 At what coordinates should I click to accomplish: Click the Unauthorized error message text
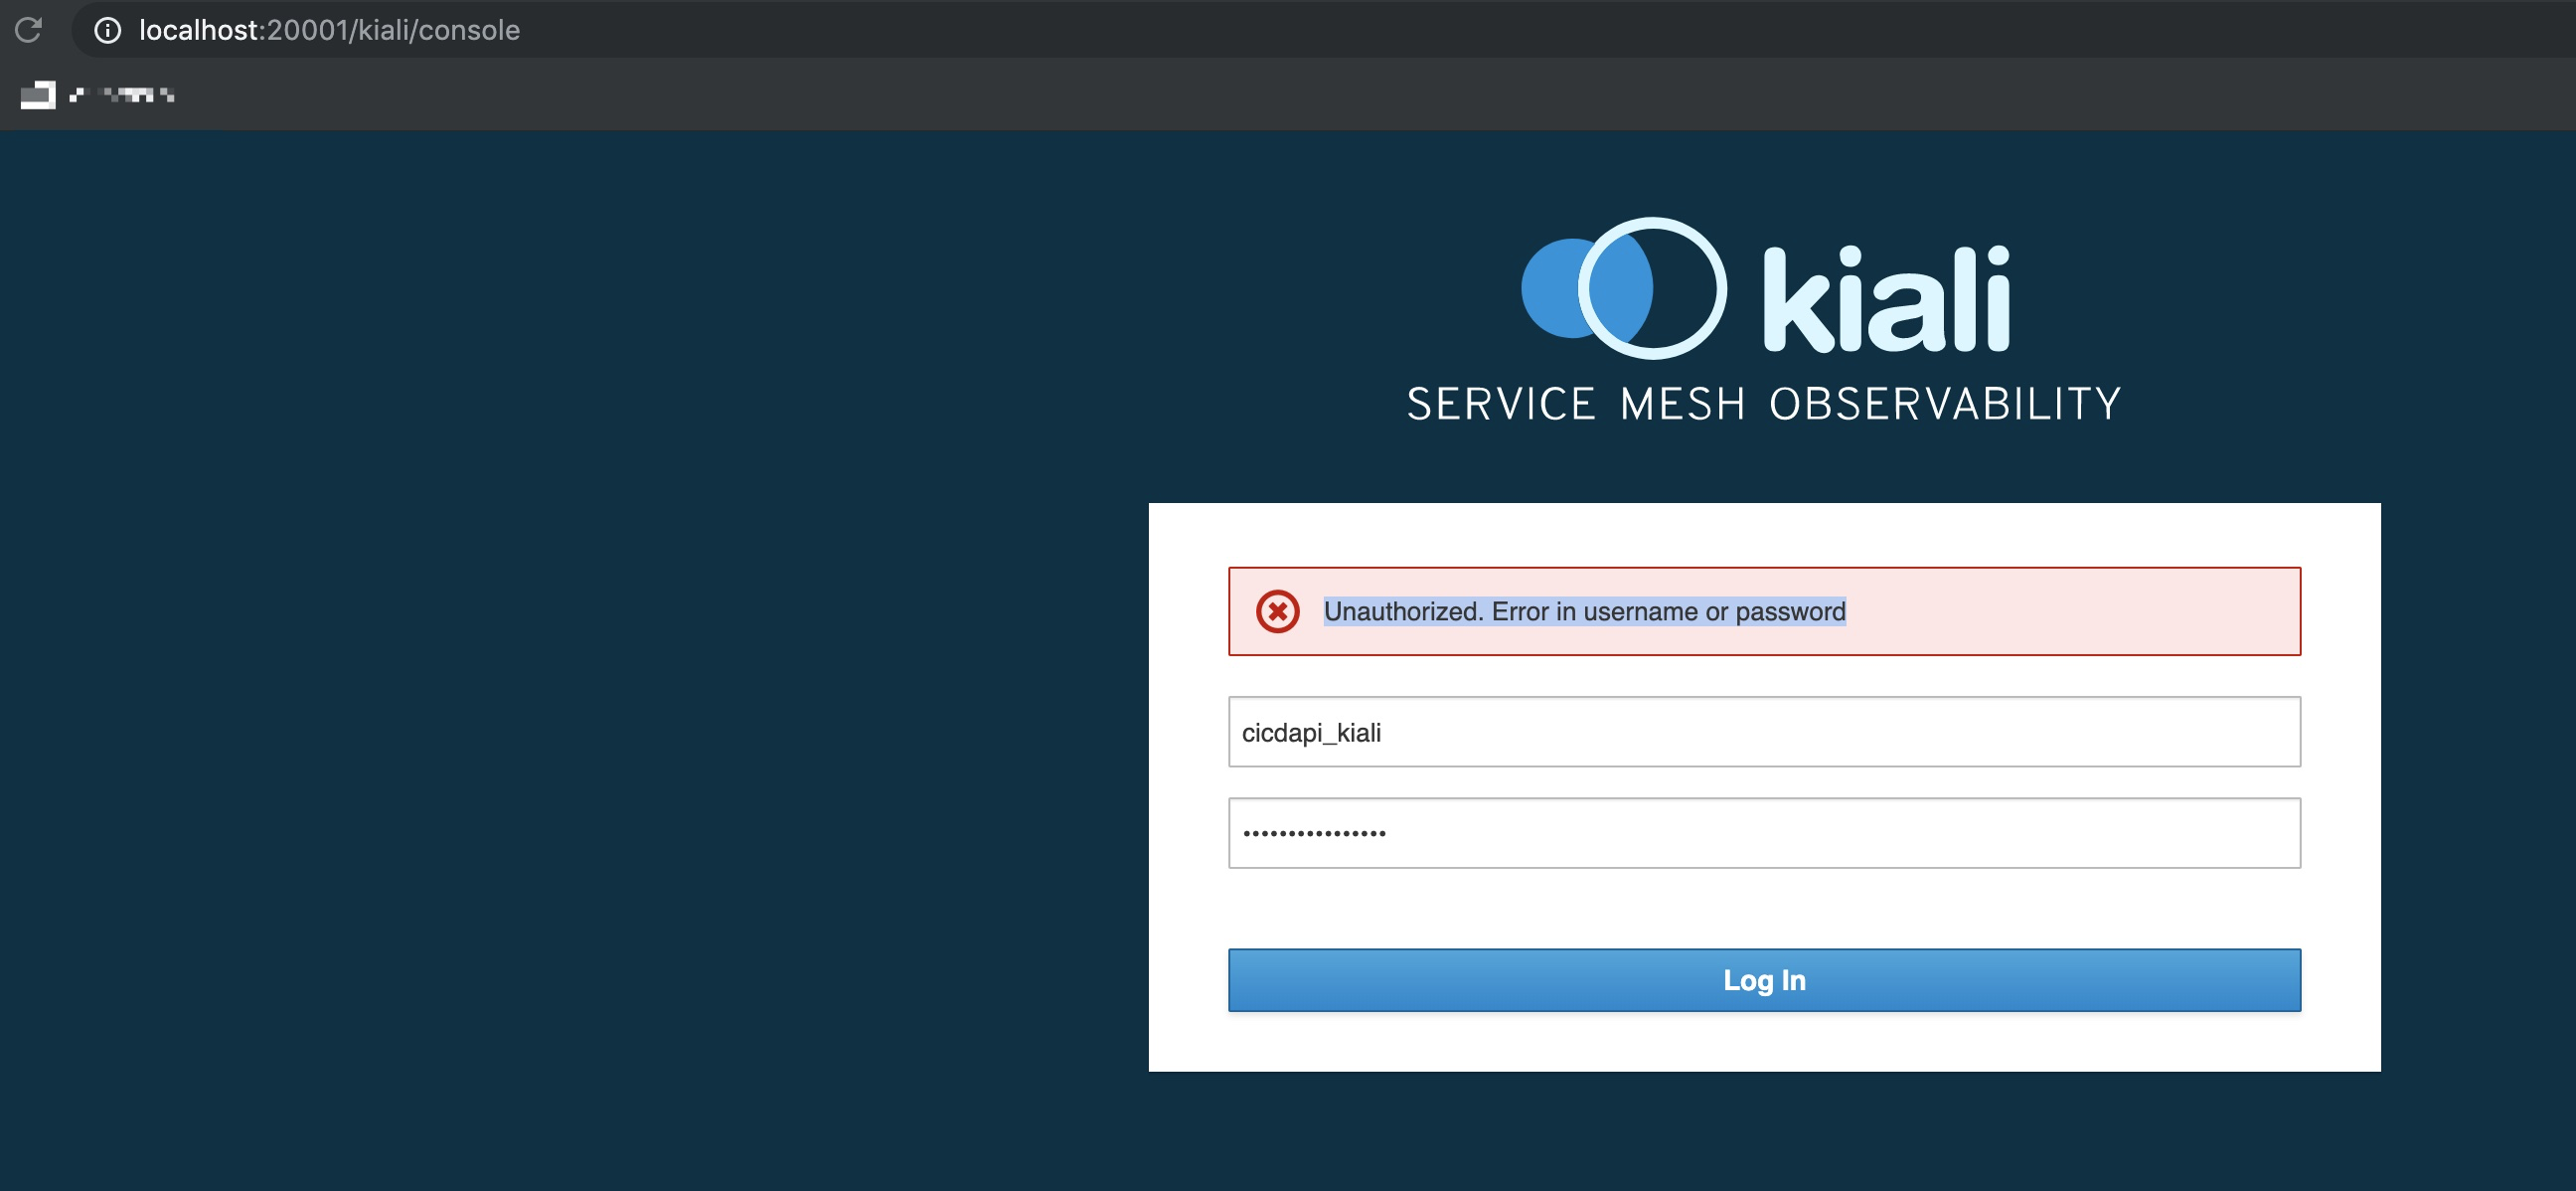coord(1584,611)
